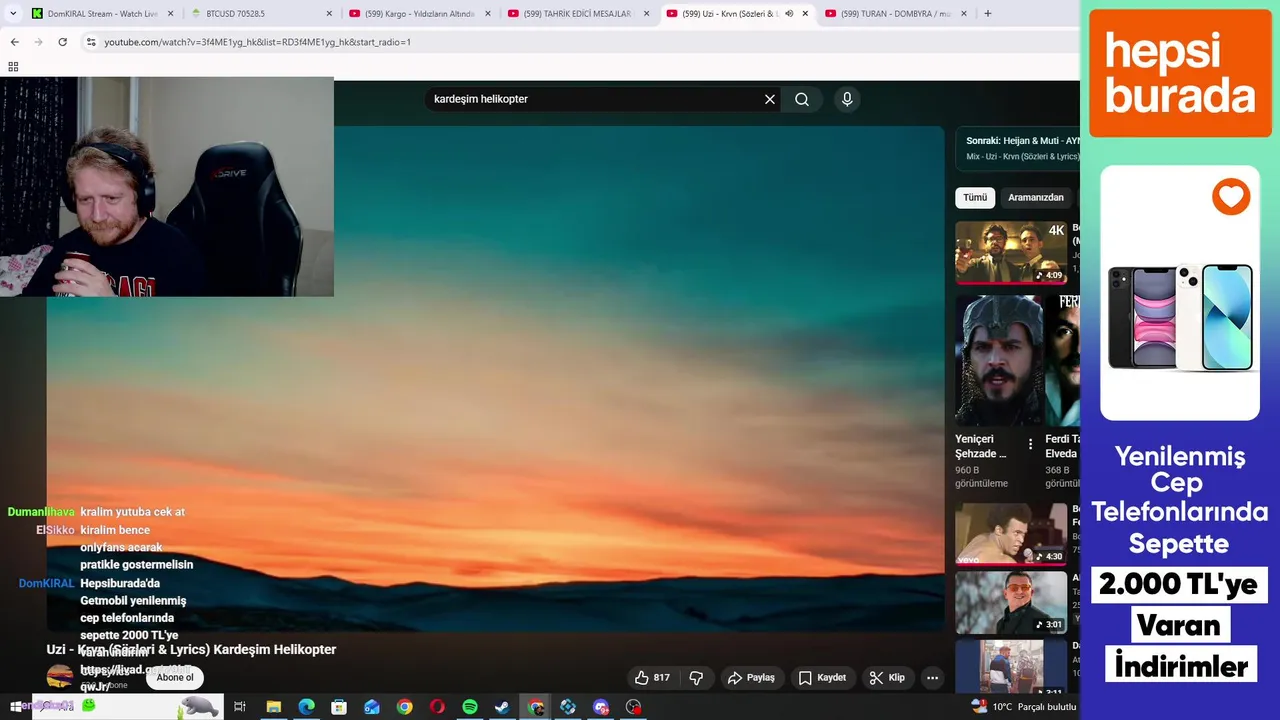Open Steam from the taskbar
The height and width of the screenshot is (720, 1280).
[x=502, y=707]
